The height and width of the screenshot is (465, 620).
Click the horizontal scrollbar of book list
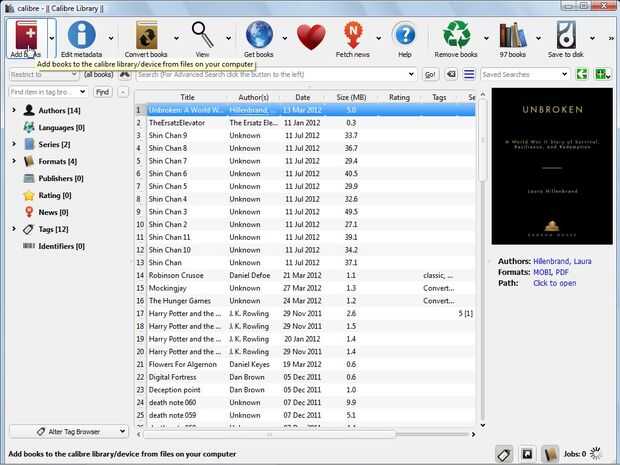(x=269, y=434)
